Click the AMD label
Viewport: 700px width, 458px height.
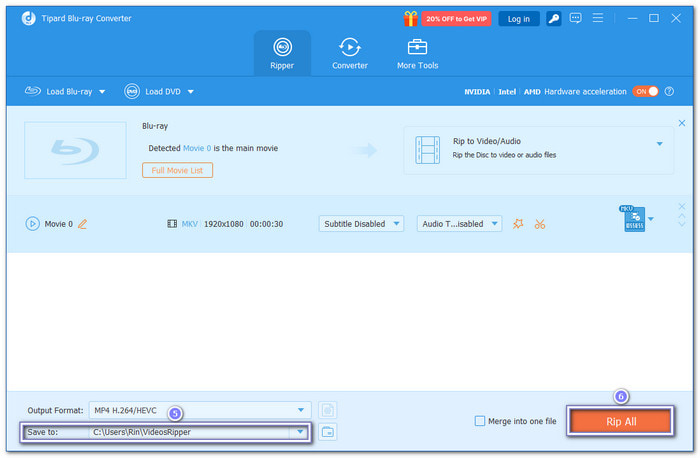coord(532,92)
